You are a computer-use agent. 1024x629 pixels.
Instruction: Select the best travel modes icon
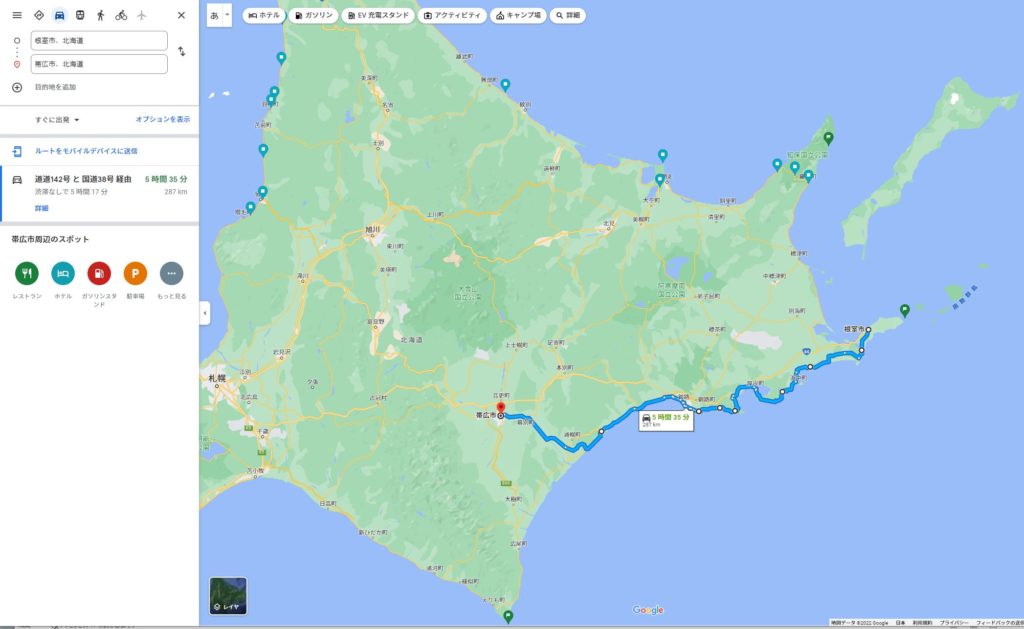(x=38, y=15)
